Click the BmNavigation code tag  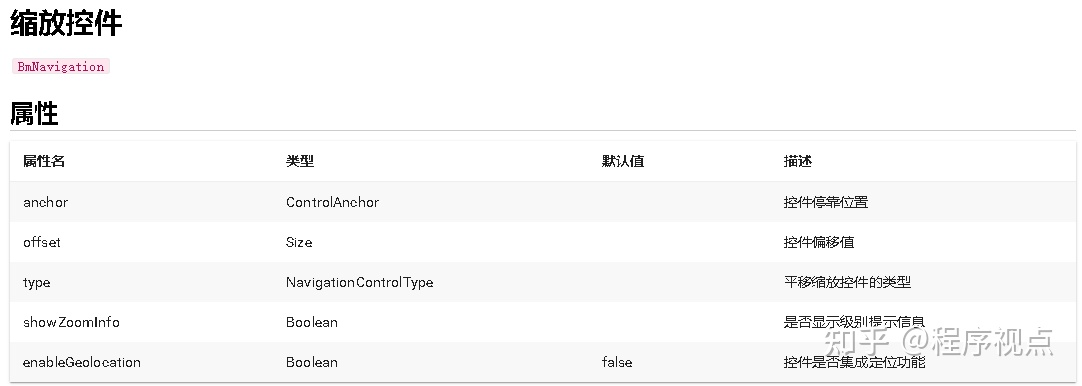61,66
